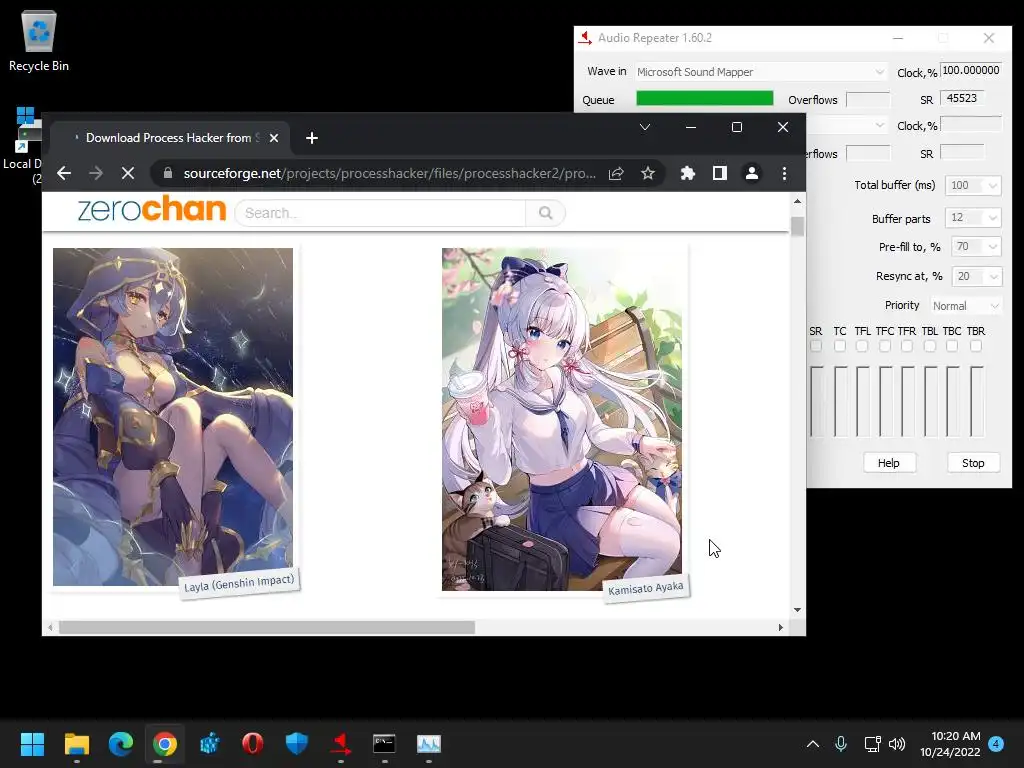This screenshot has height=768, width=1024.
Task: Open the Windows Start menu
Action: pyautogui.click(x=32, y=744)
